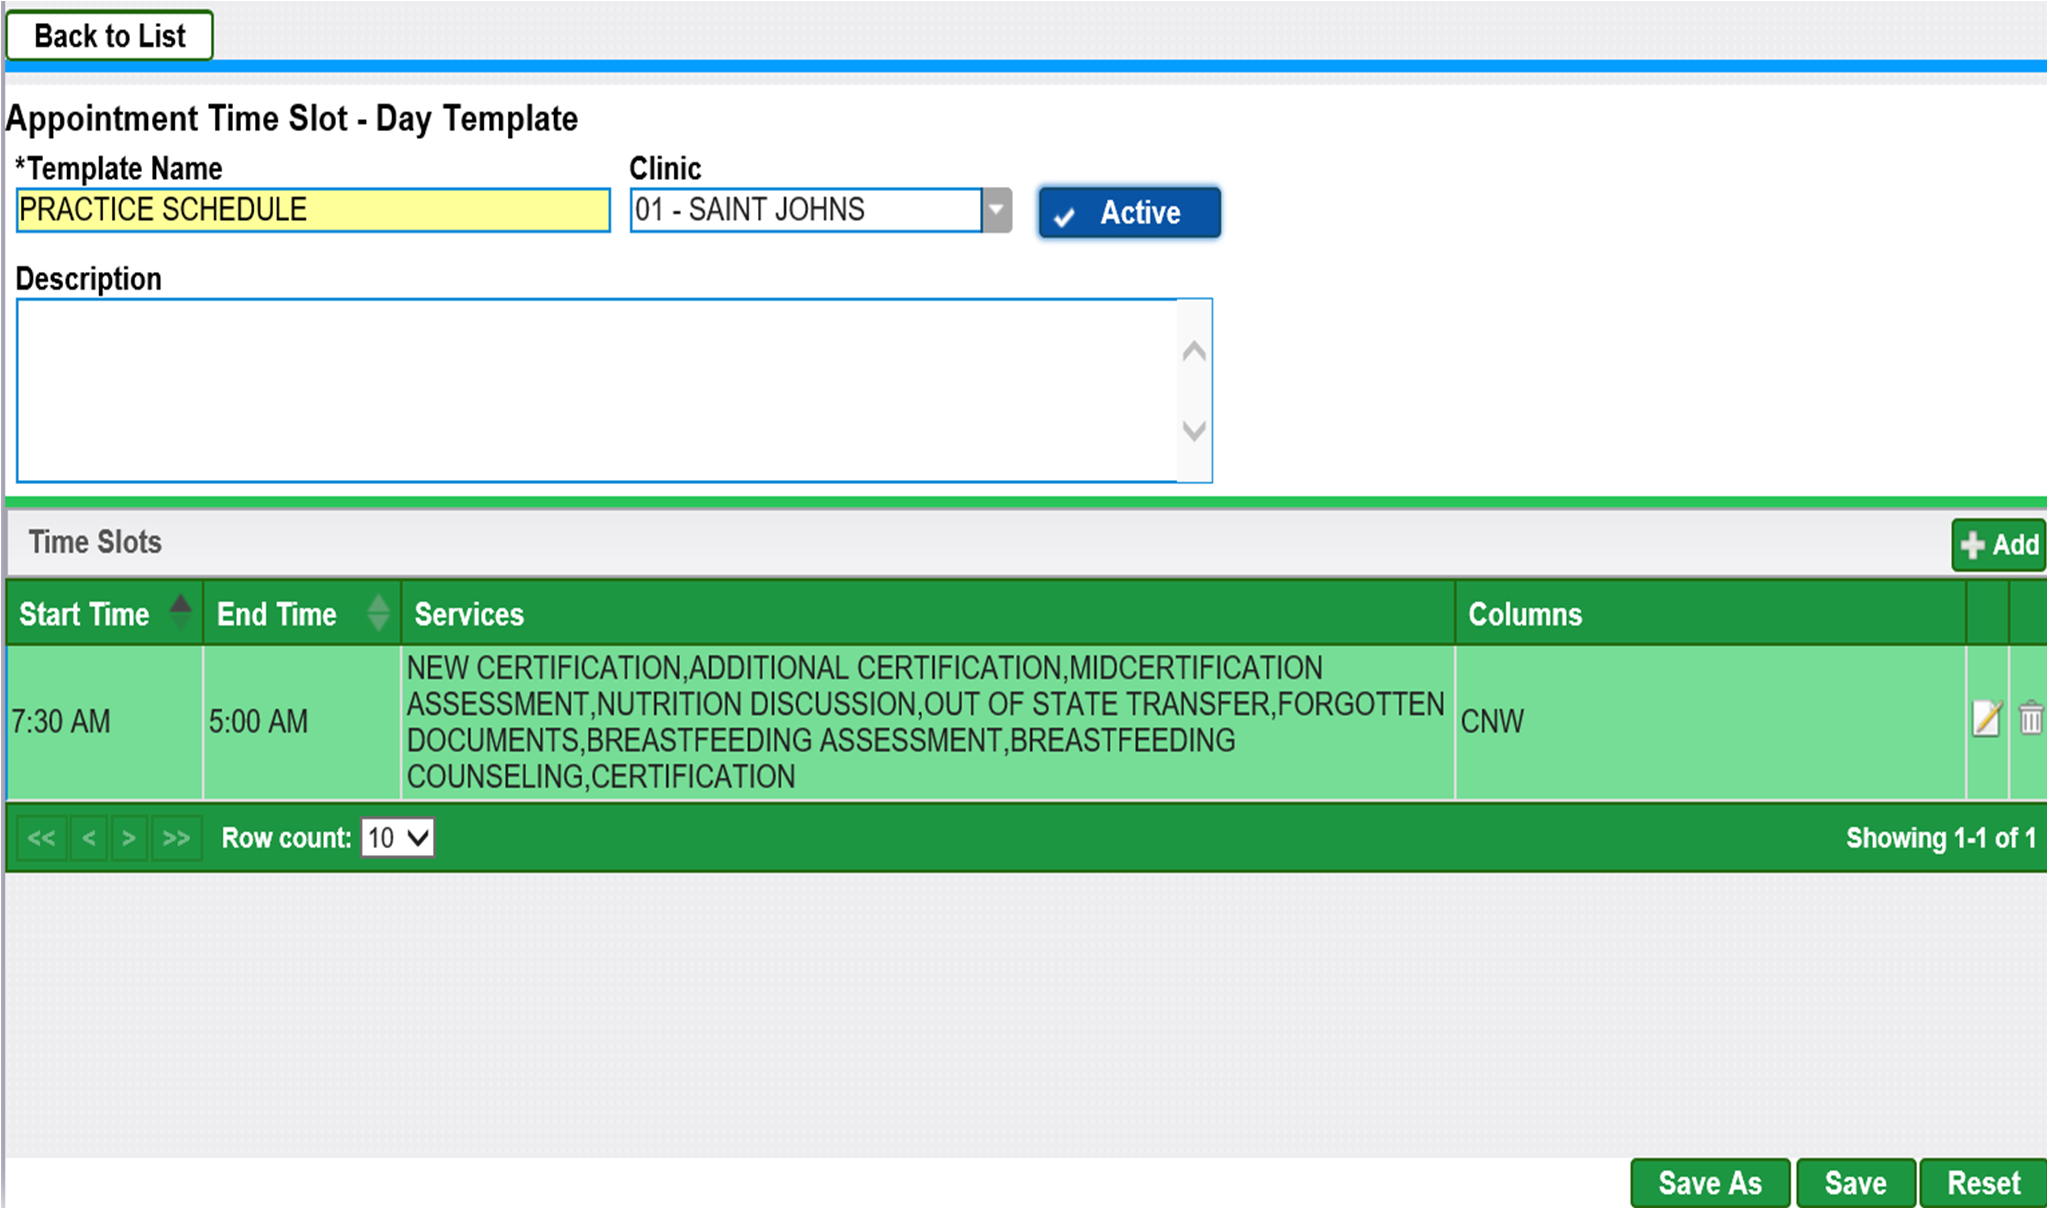Click the Columns column header

pyautogui.click(x=1525, y=614)
